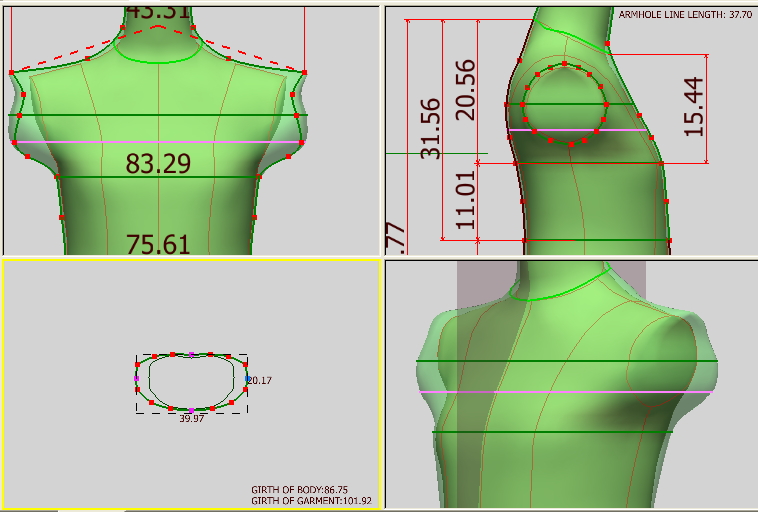This screenshot has height=512, width=758.
Task: Click the 75.61 waist measurement value
Action: tap(158, 244)
